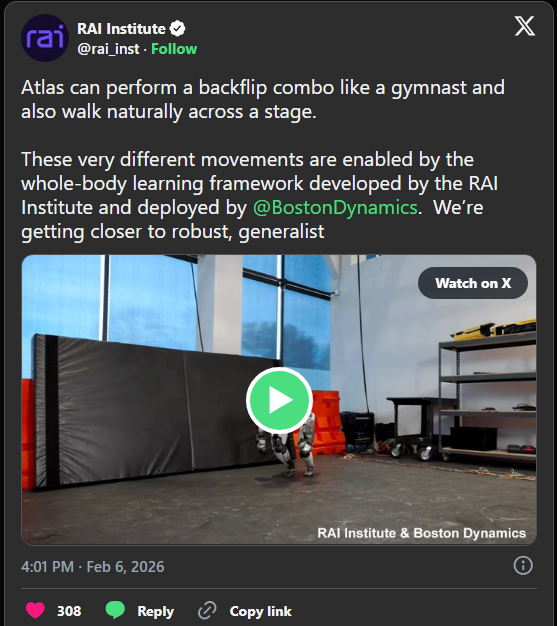Open the 4:01 PM Feb 6, 2026 timestamp

tap(93, 567)
